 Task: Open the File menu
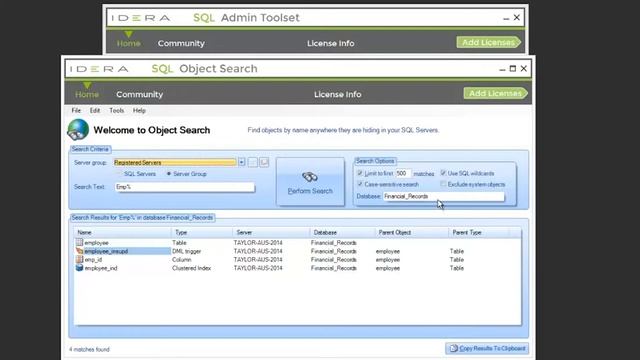point(76,111)
